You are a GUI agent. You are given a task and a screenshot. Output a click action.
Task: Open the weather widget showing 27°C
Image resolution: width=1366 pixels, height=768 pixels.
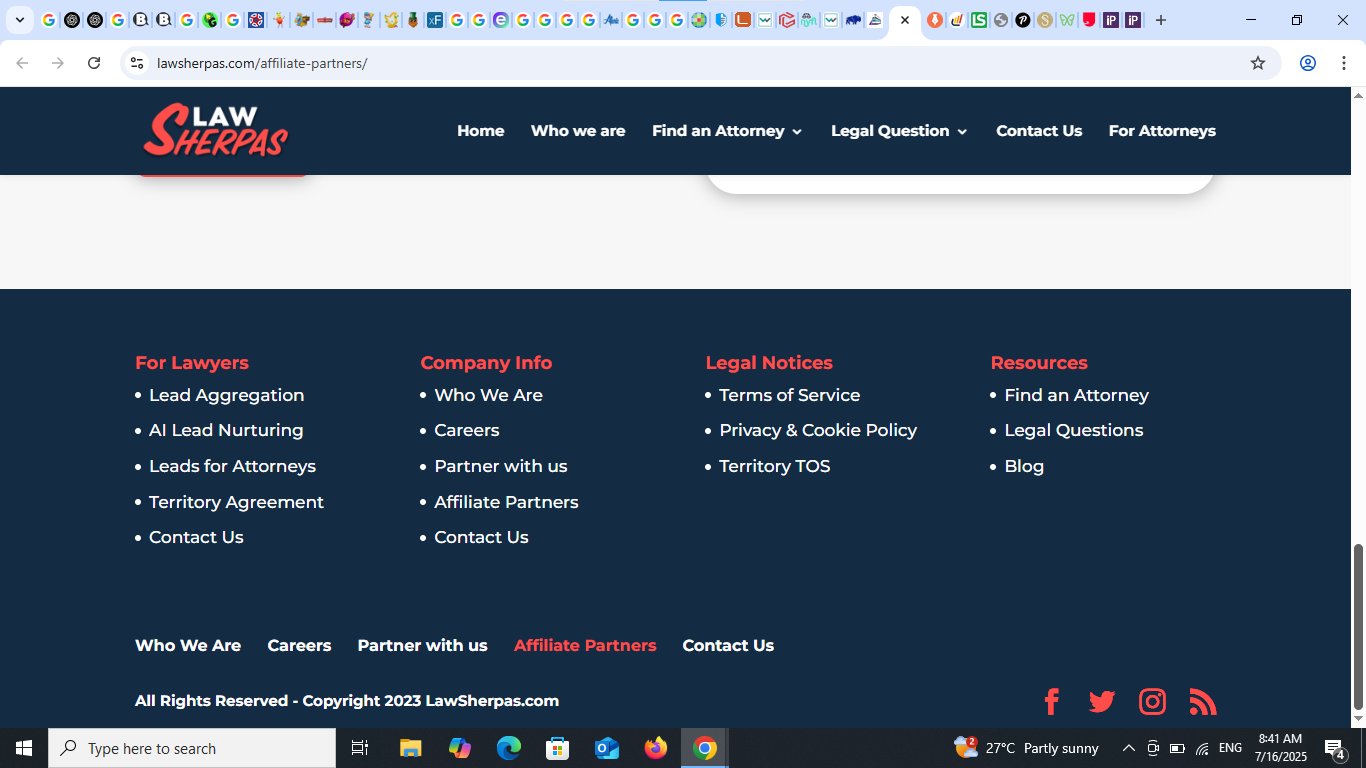tap(1026, 748)
